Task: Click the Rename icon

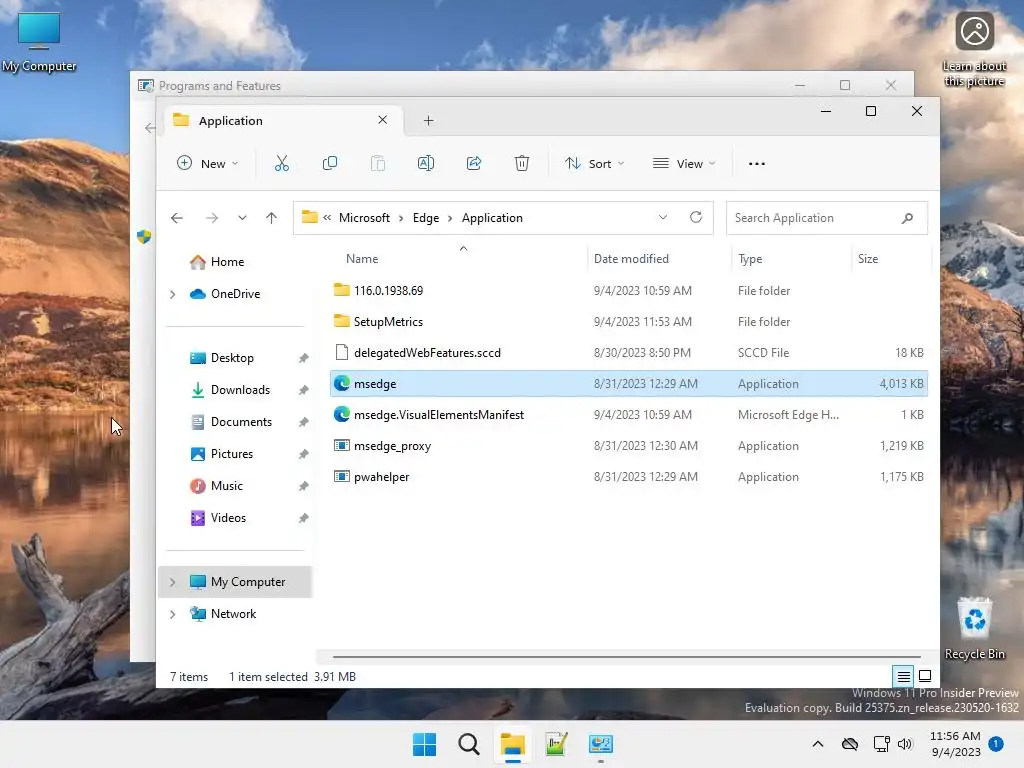Action: (x=426, y=163)
